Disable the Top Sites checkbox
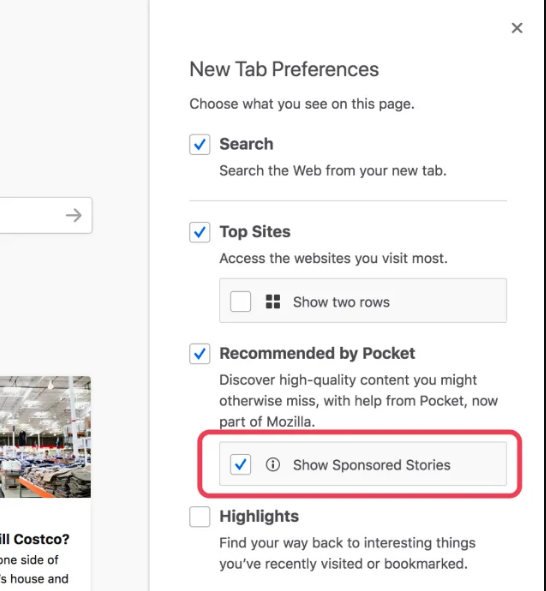 [200, 232]
